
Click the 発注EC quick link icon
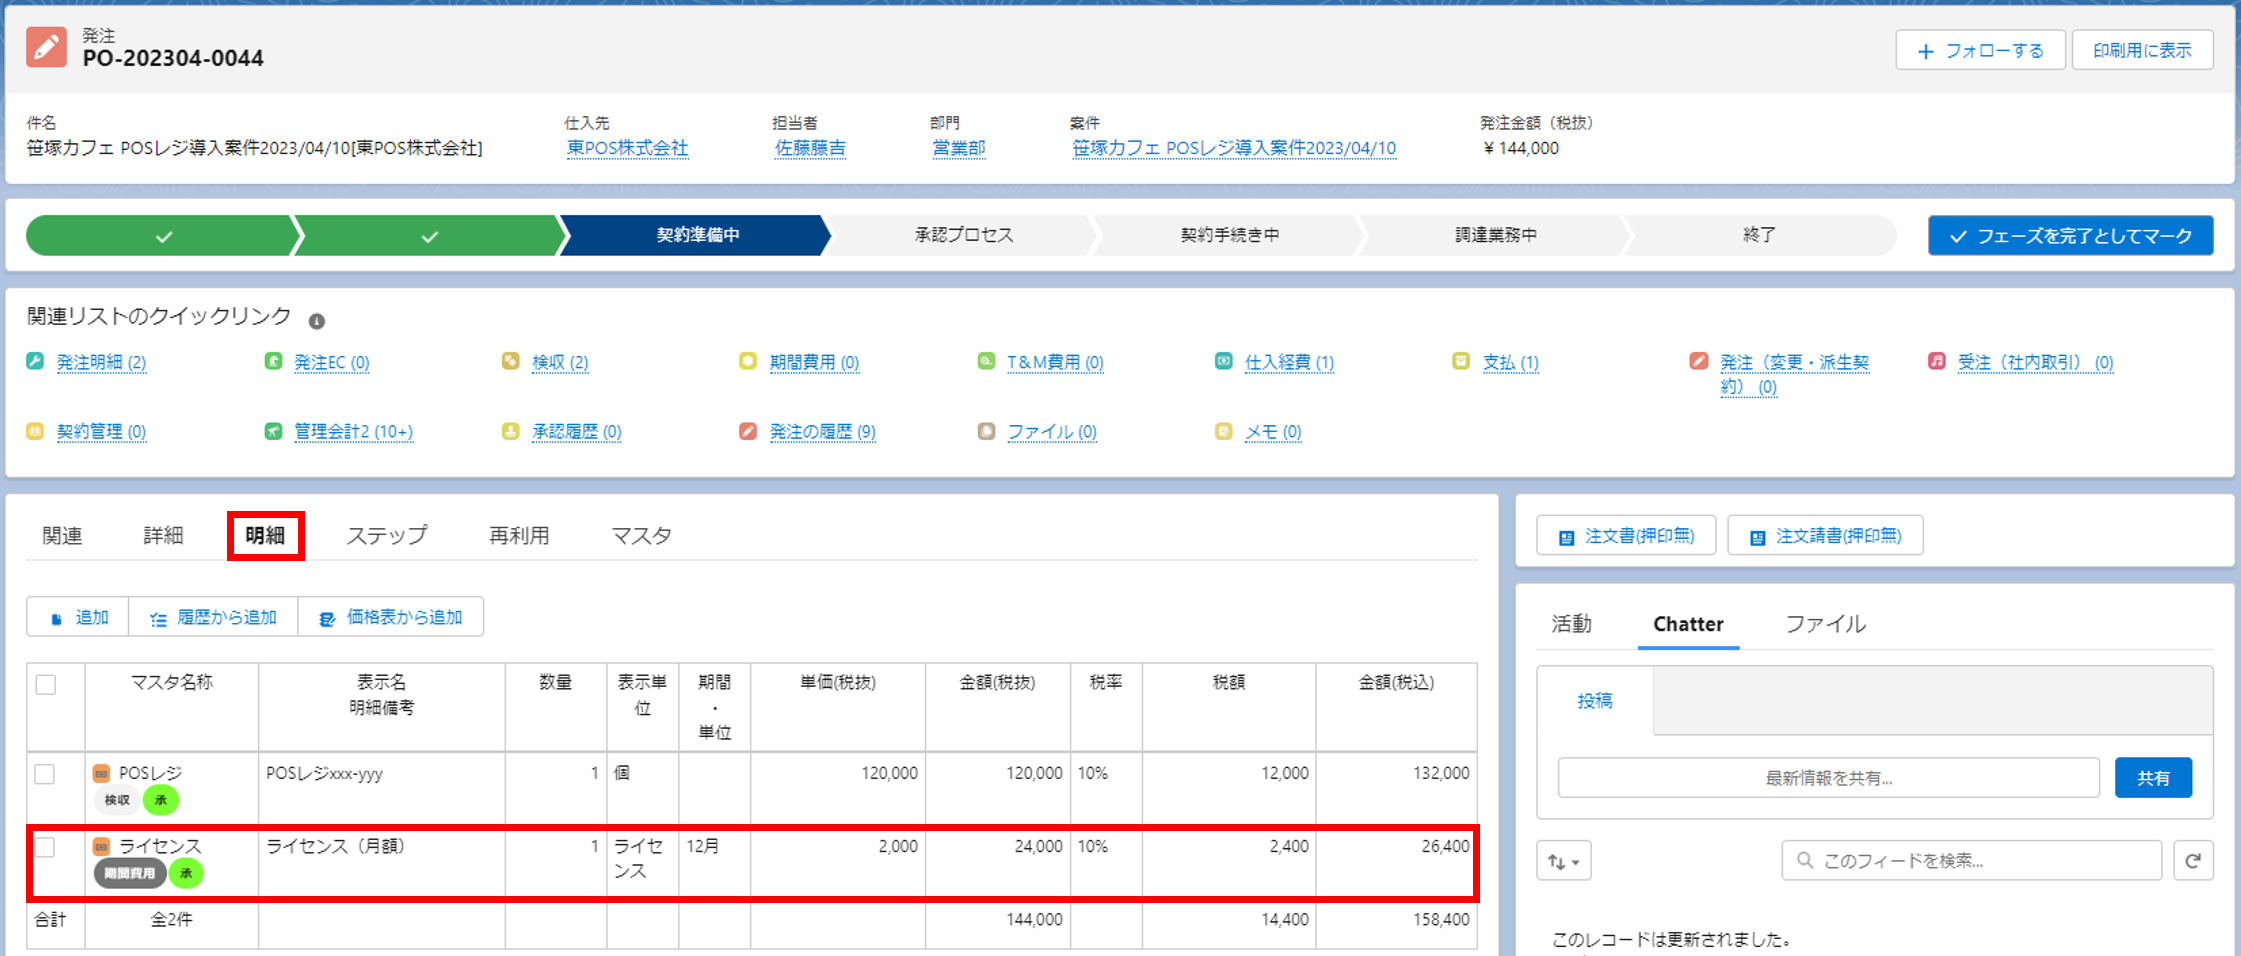click(x=273, y=361)
